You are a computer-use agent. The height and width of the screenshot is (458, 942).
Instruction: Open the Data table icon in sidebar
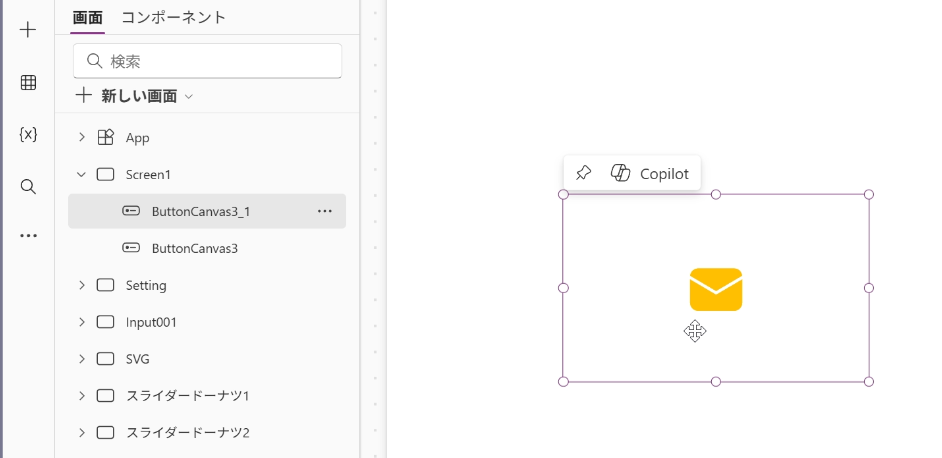[28, 83]
